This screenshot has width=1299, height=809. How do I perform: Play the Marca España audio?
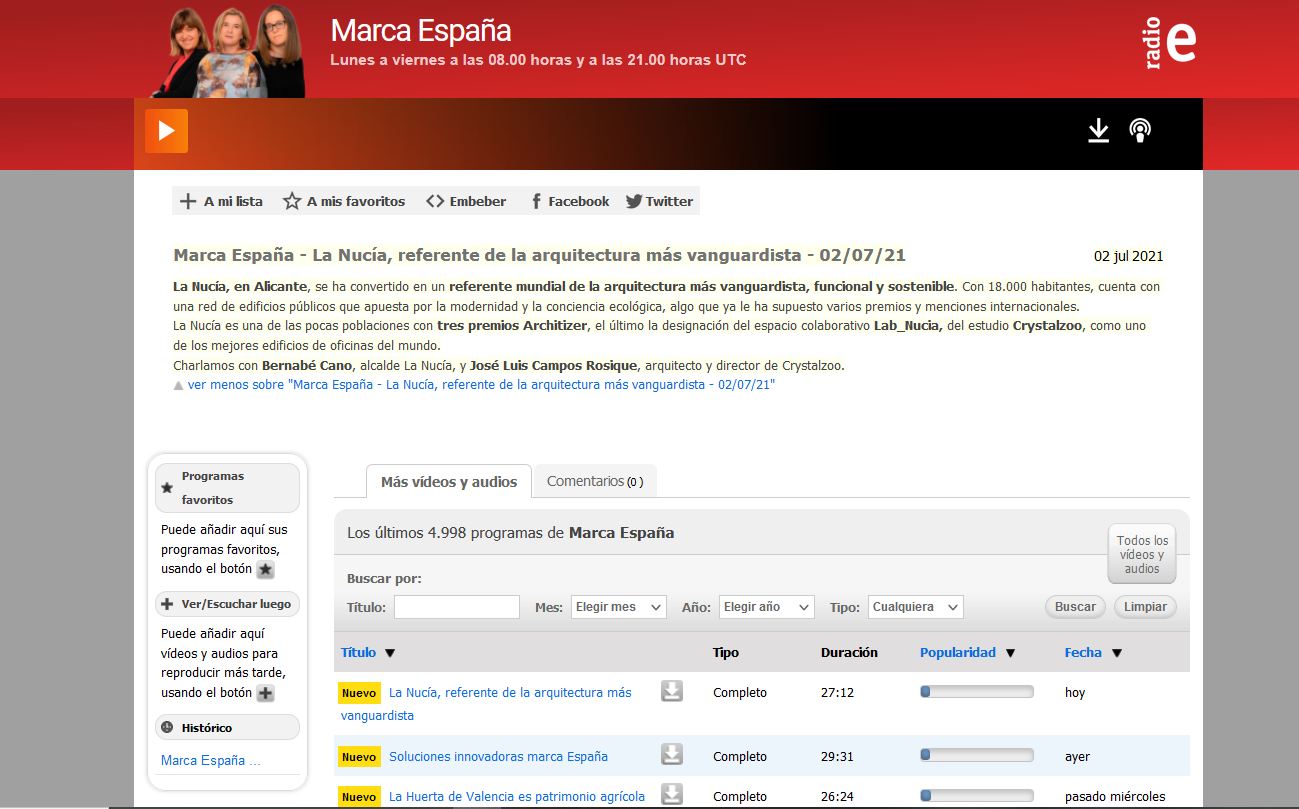166,131
